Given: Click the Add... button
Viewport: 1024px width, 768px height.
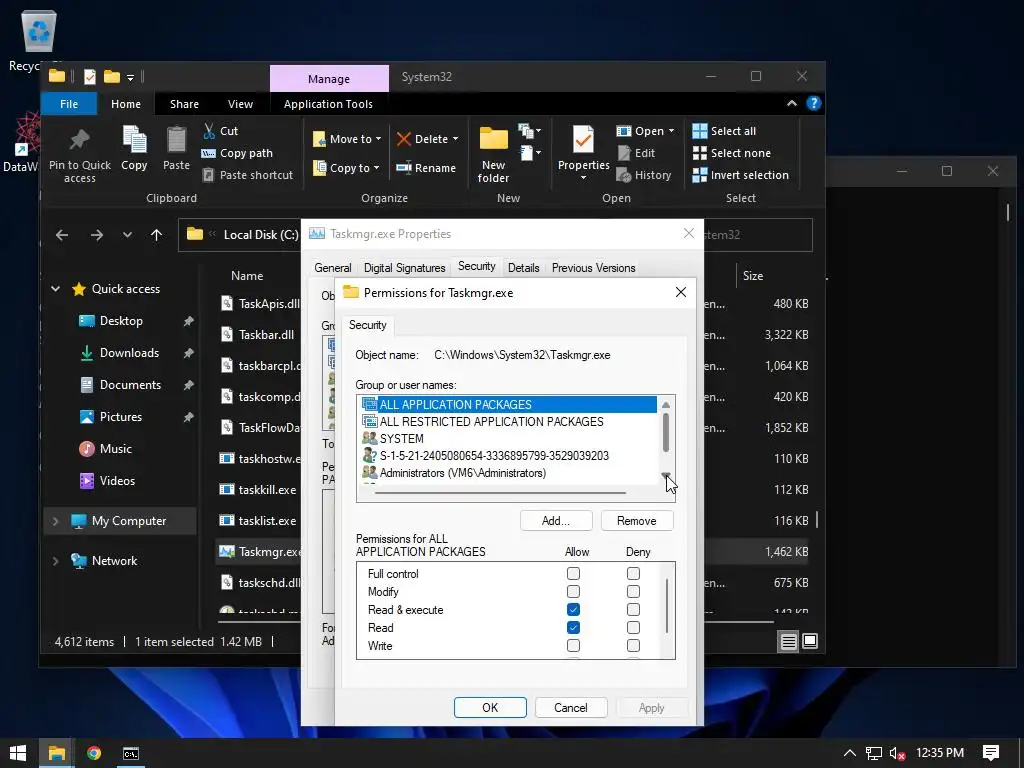Looking at the screenshot, I should [x=556, y=520].
